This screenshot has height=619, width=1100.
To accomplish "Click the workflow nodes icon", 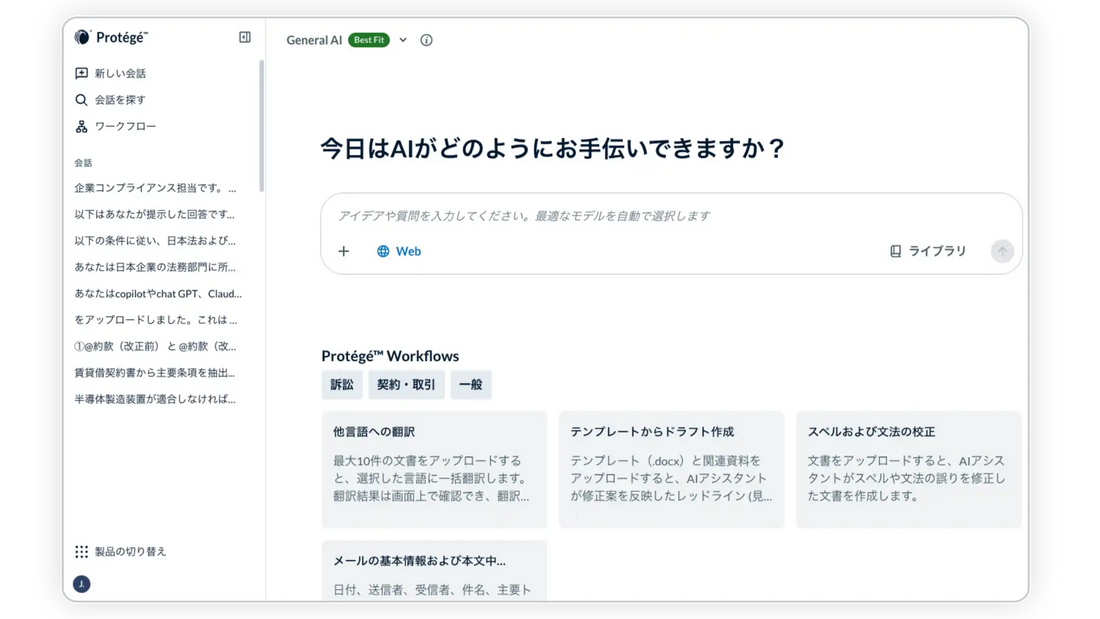I will 81,126.
